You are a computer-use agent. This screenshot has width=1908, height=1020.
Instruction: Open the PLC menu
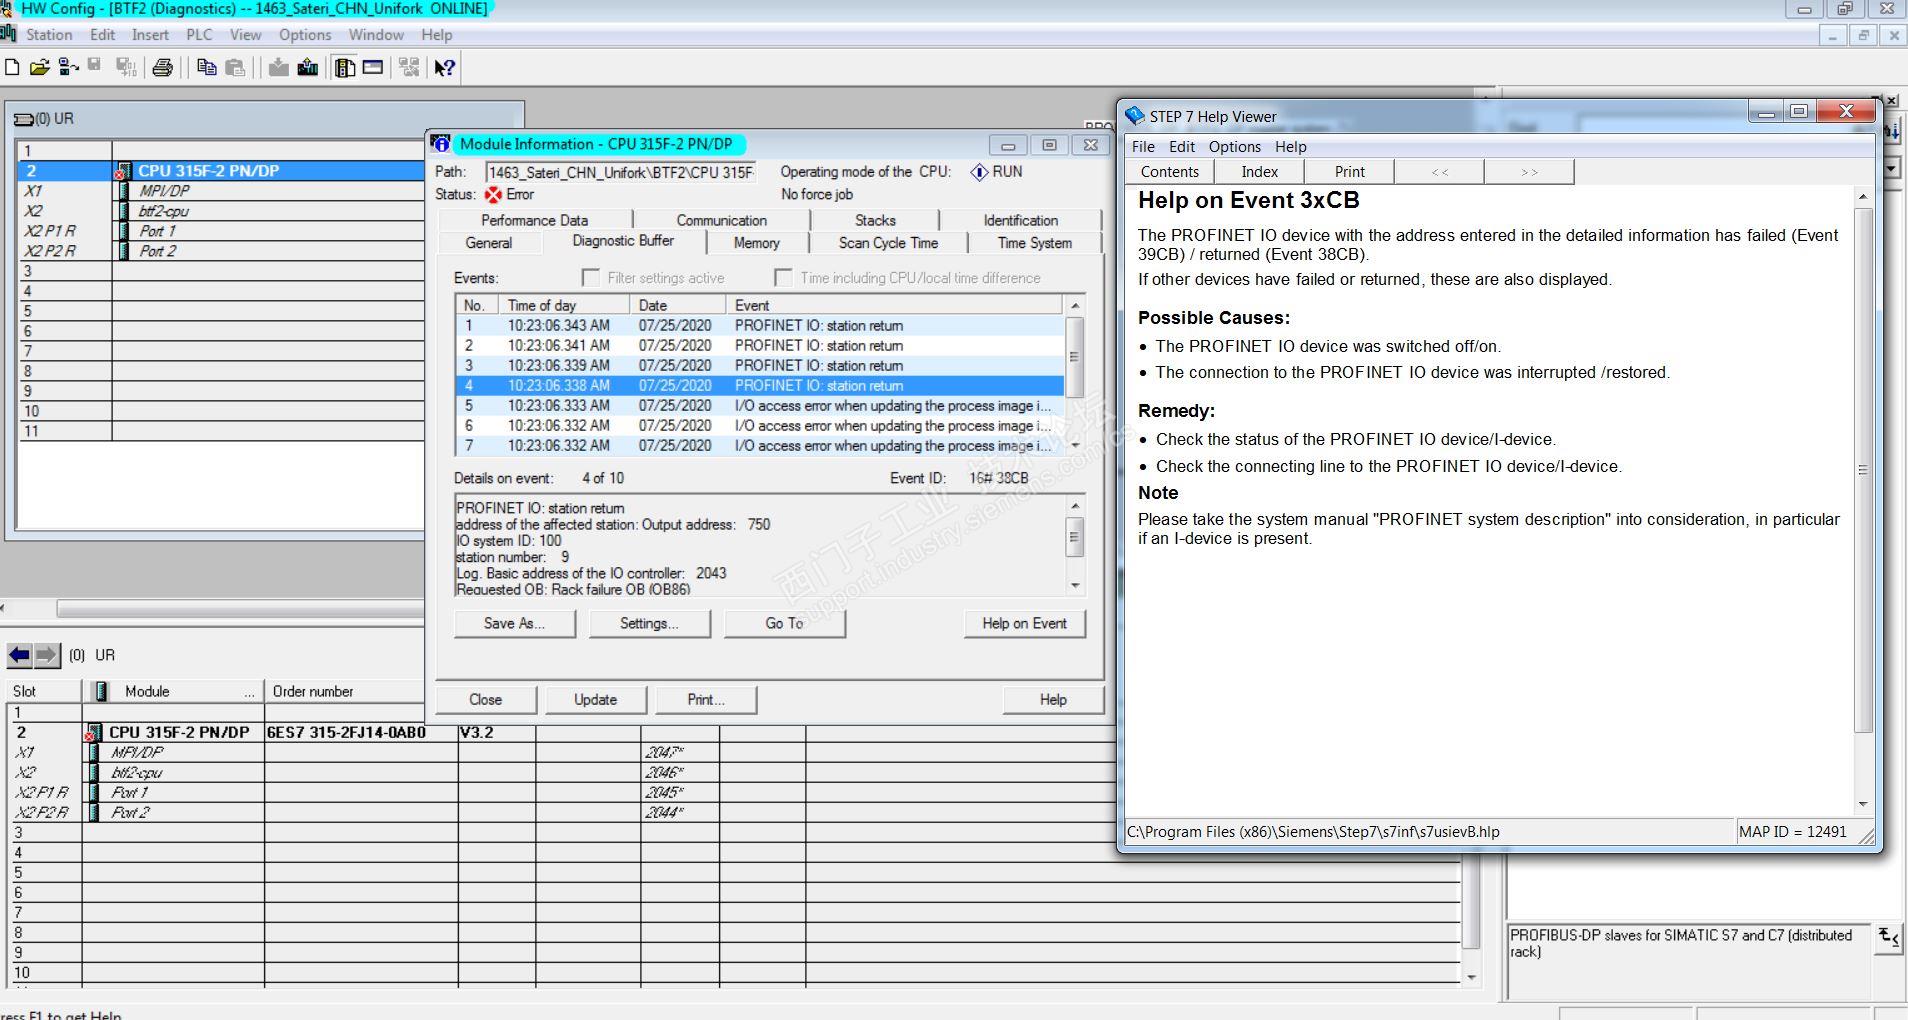(199, 35)
